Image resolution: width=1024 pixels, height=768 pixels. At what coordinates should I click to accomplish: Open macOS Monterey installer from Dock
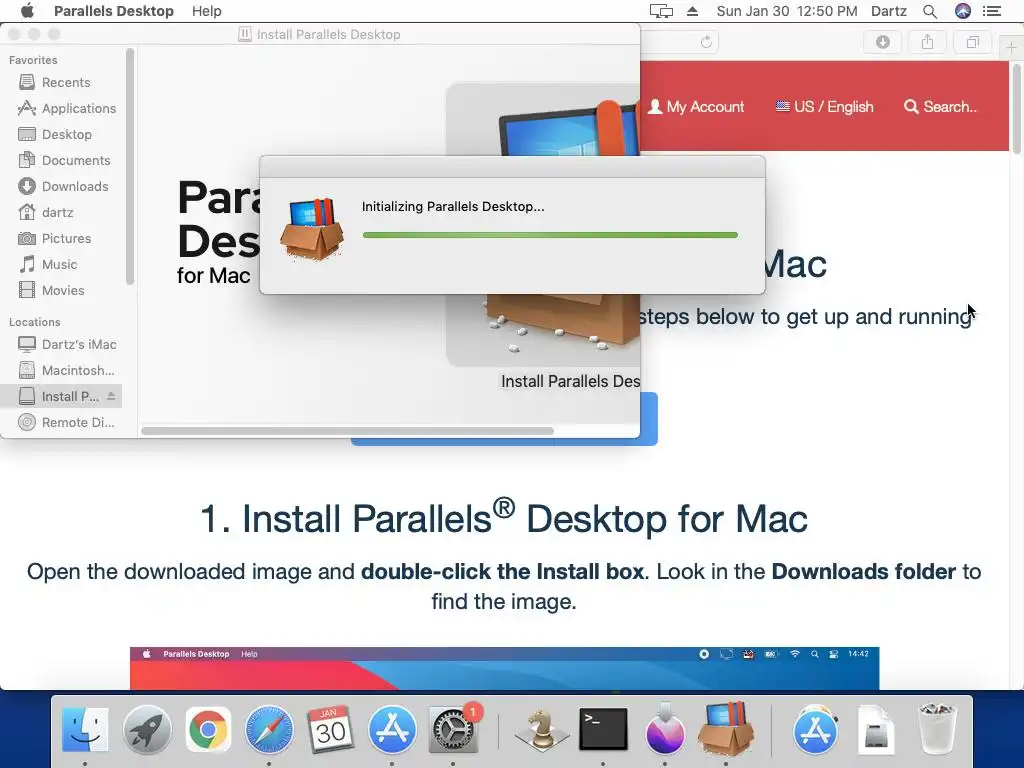pyautogui.click(x=665, y=728)
